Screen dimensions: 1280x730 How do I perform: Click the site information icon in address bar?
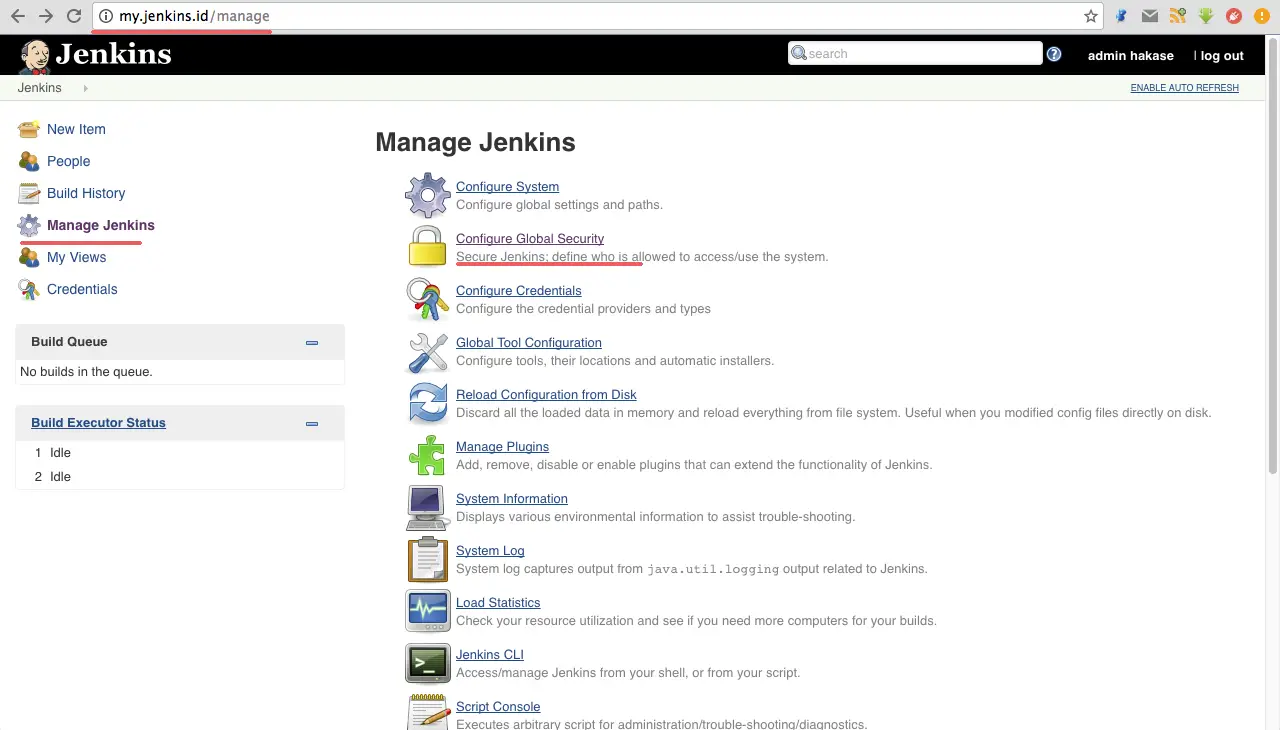click(106, 16)
